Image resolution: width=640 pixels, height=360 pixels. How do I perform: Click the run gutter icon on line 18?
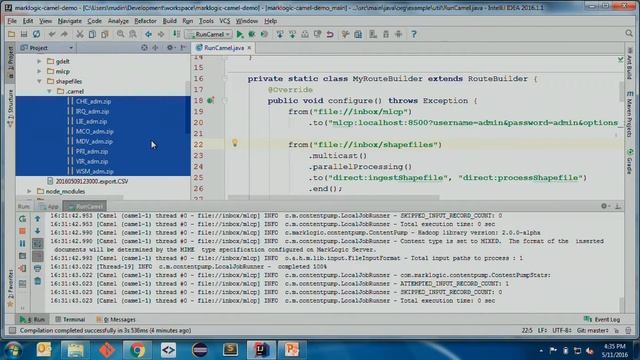click(211, 100)
